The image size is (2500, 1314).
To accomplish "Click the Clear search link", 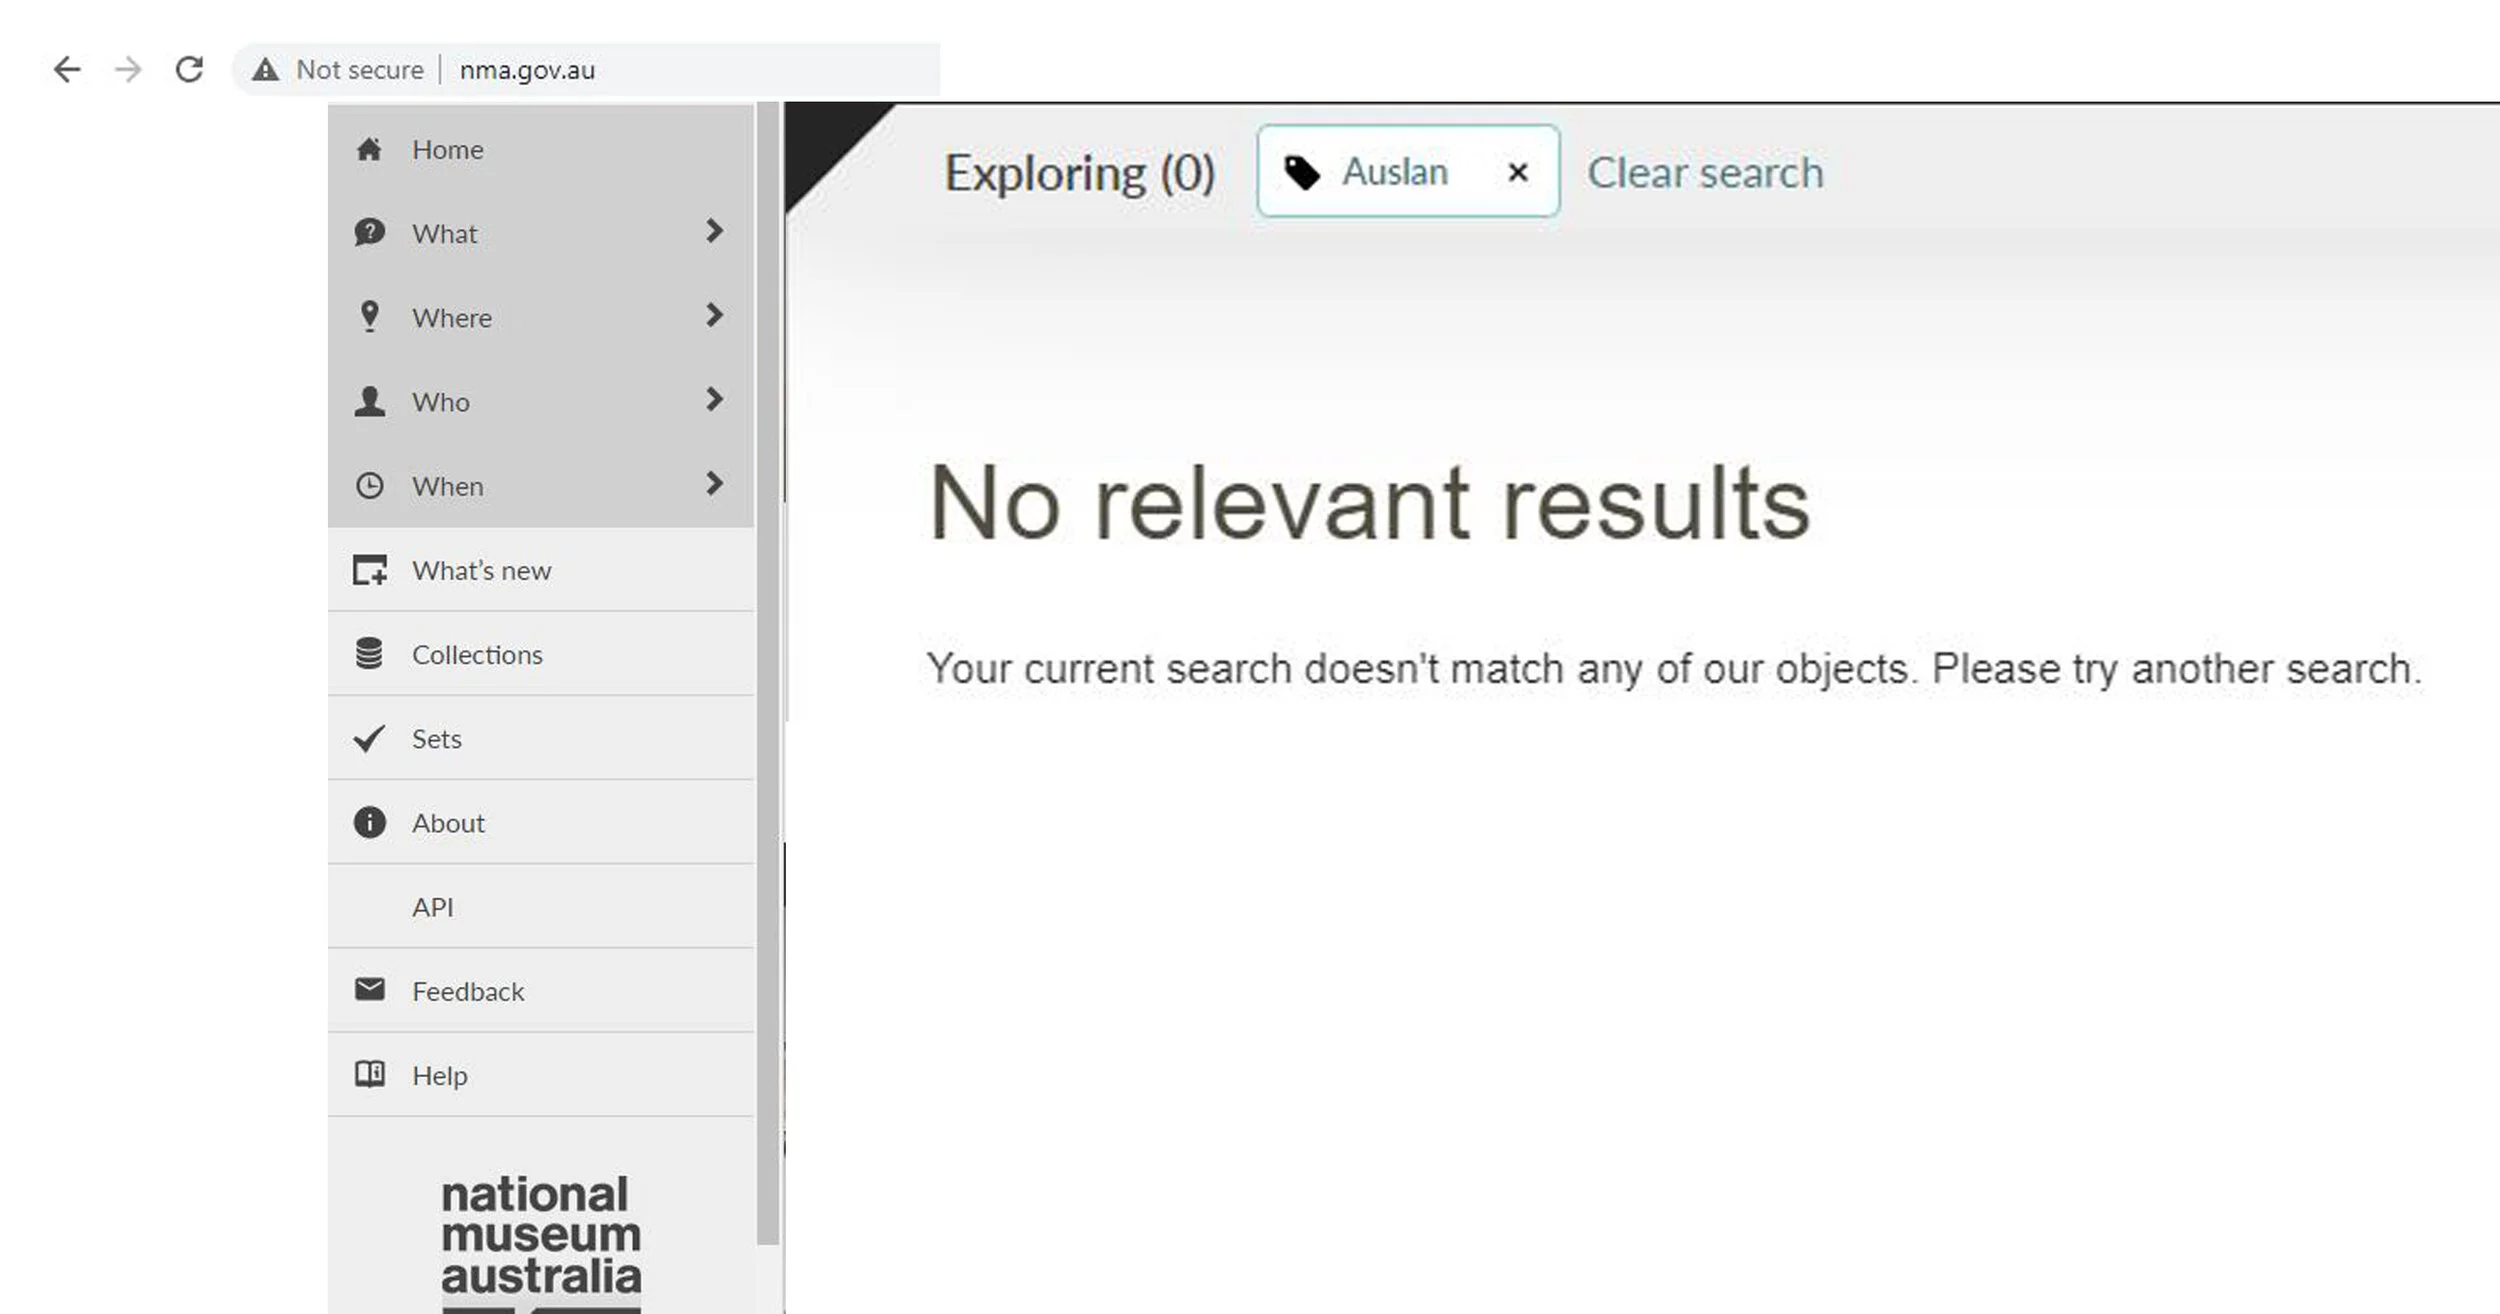I will click(x=1705, y=173).
